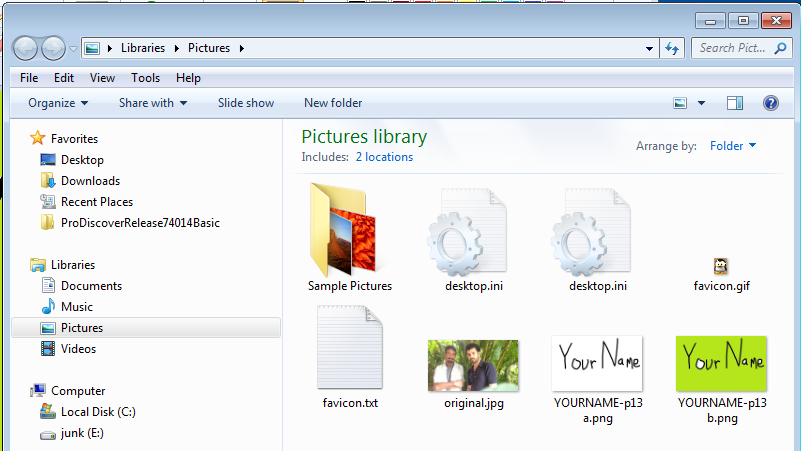Open the view options dropdown arrow
This screenshot has width=801, height=451.
[701, 103]
